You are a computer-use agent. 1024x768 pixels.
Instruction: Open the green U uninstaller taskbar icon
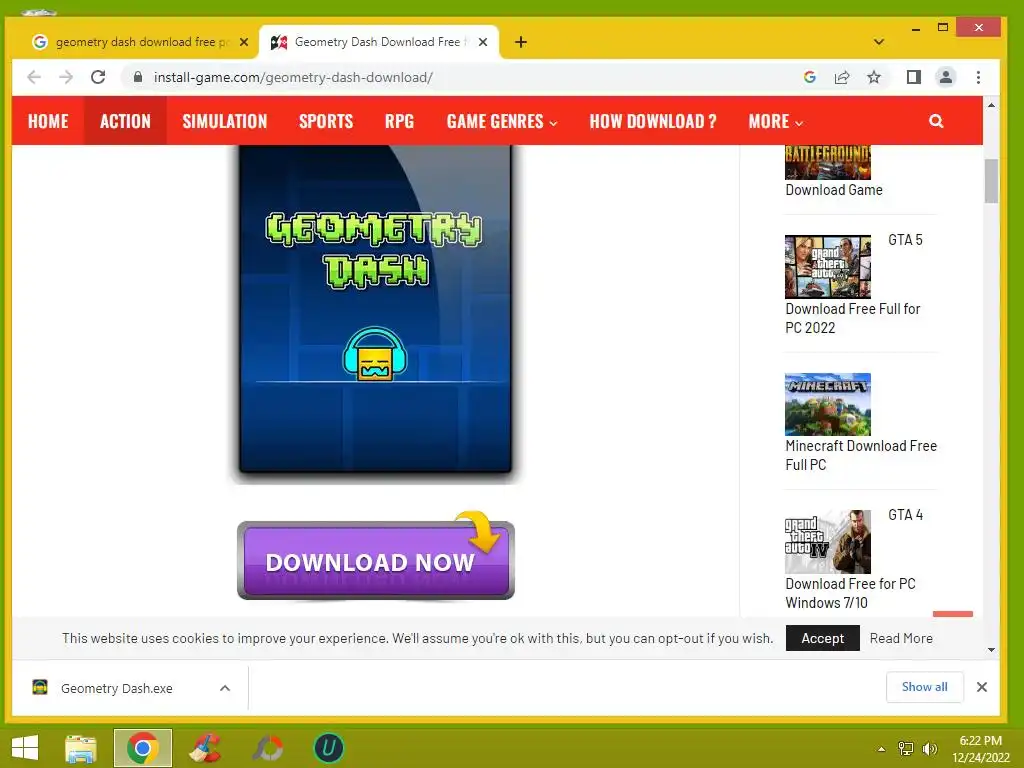tap(328, 748)
